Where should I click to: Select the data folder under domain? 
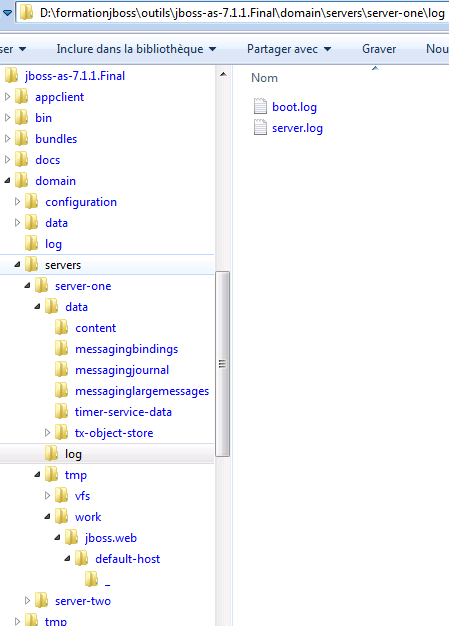click(56, 223)
